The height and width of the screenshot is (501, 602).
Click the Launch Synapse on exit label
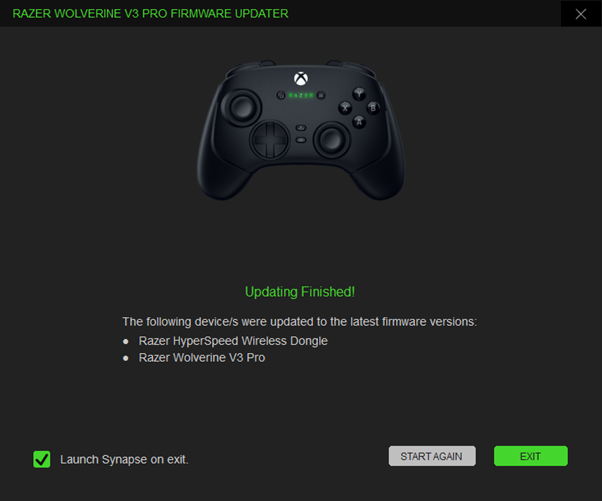pyautogui.click(x=124, y=459)
